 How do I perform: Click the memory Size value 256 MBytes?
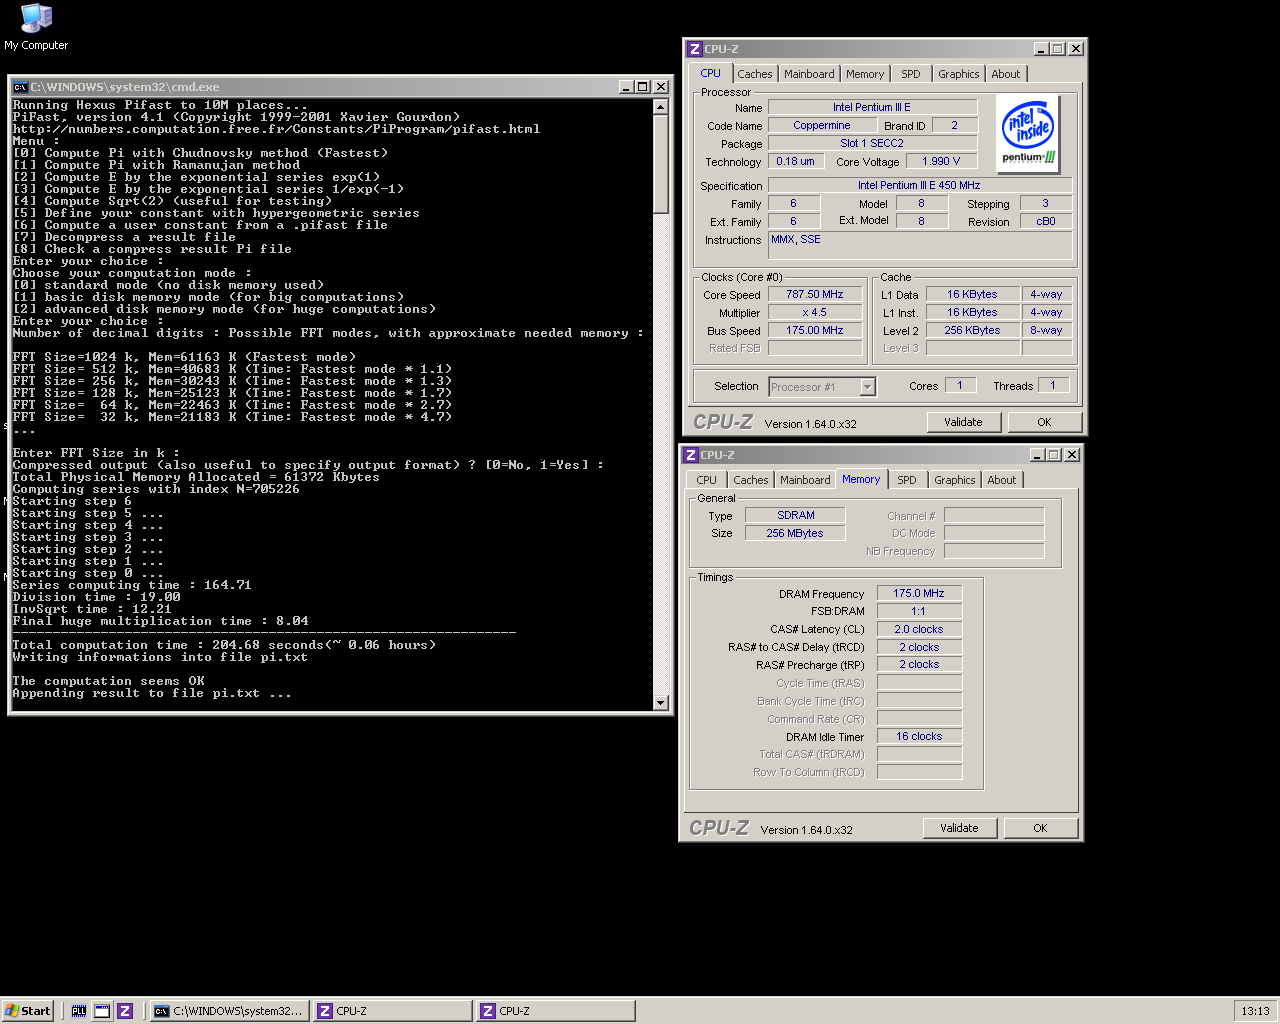pos(796,533)
